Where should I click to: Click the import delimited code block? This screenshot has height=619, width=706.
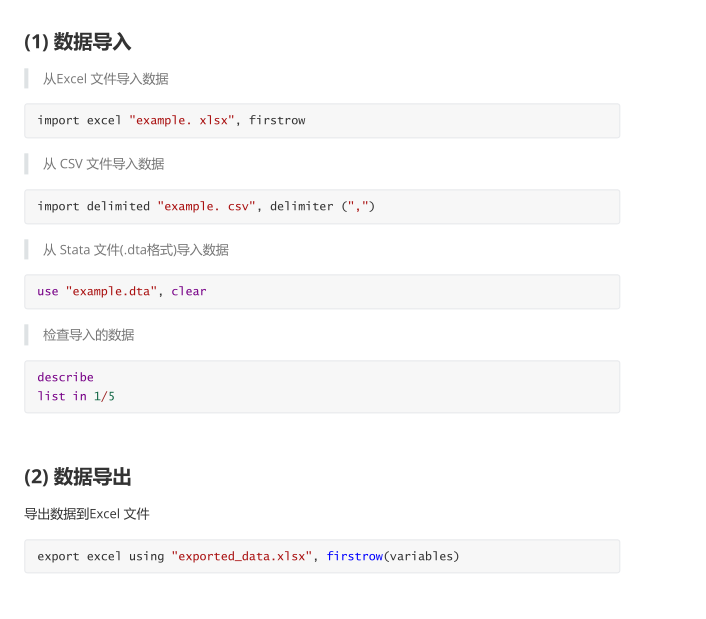pyautogui.click(x=322, y=207)
